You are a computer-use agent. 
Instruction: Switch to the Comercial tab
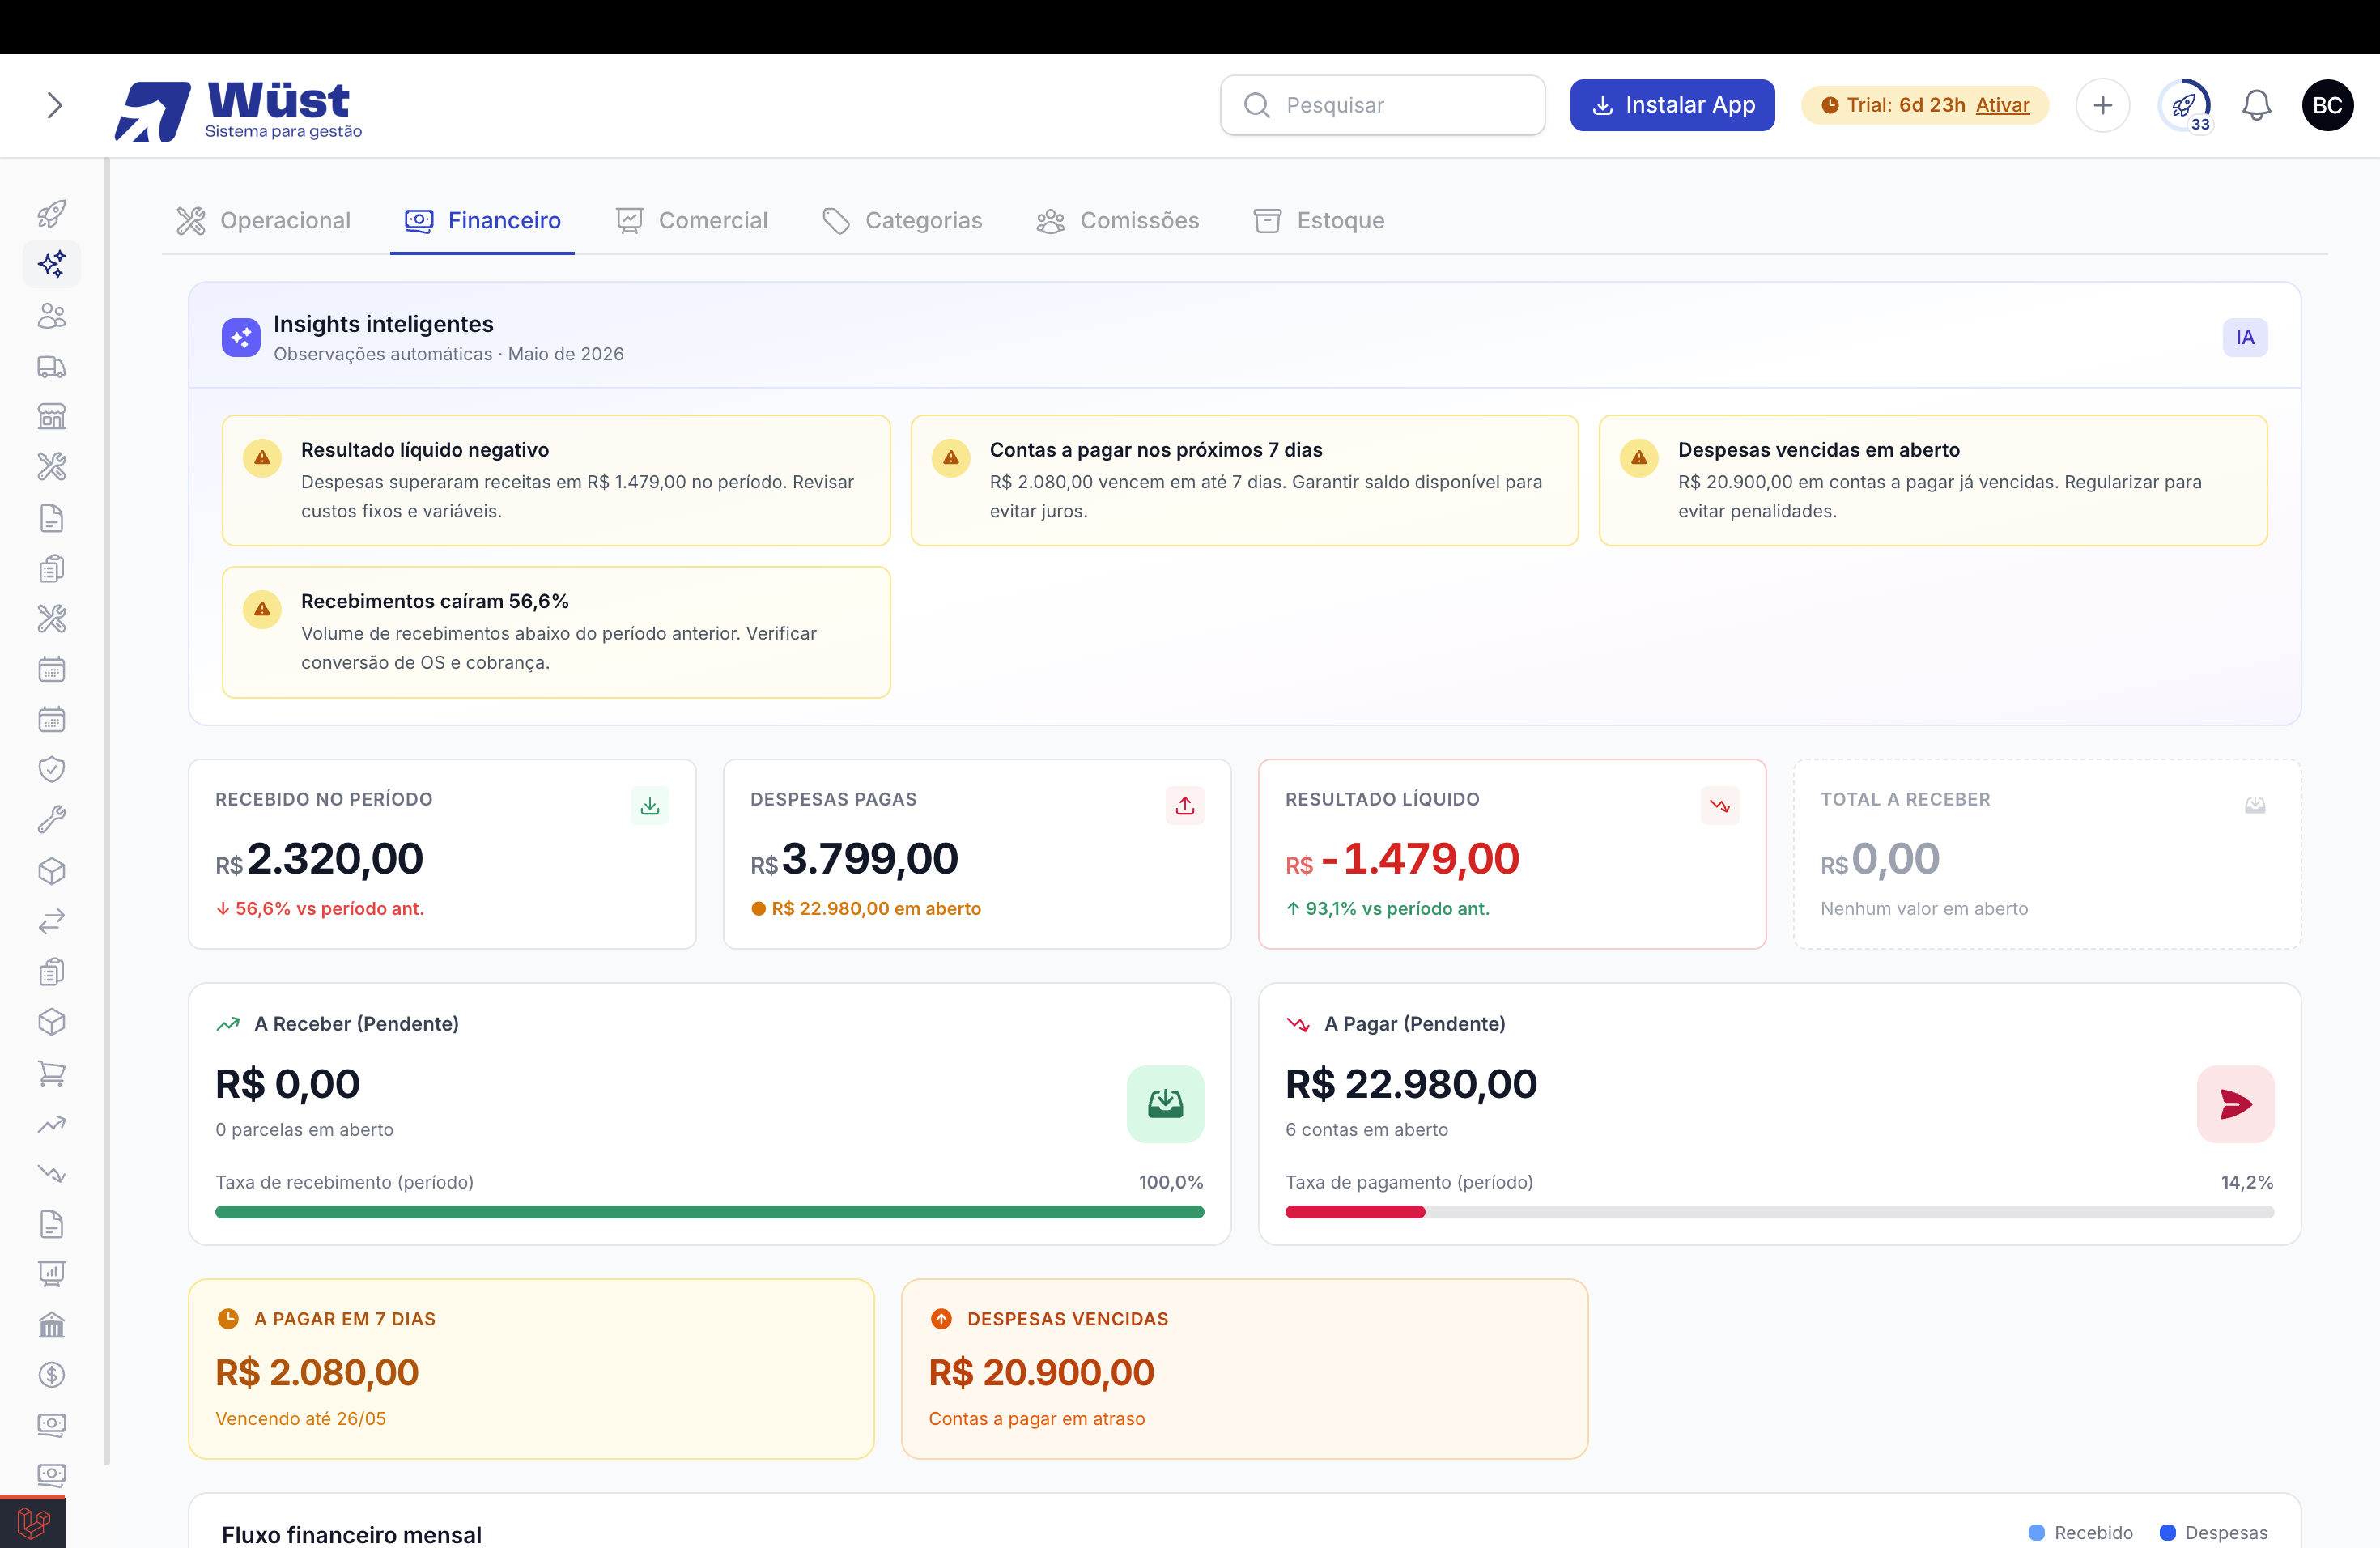(691, 220)
